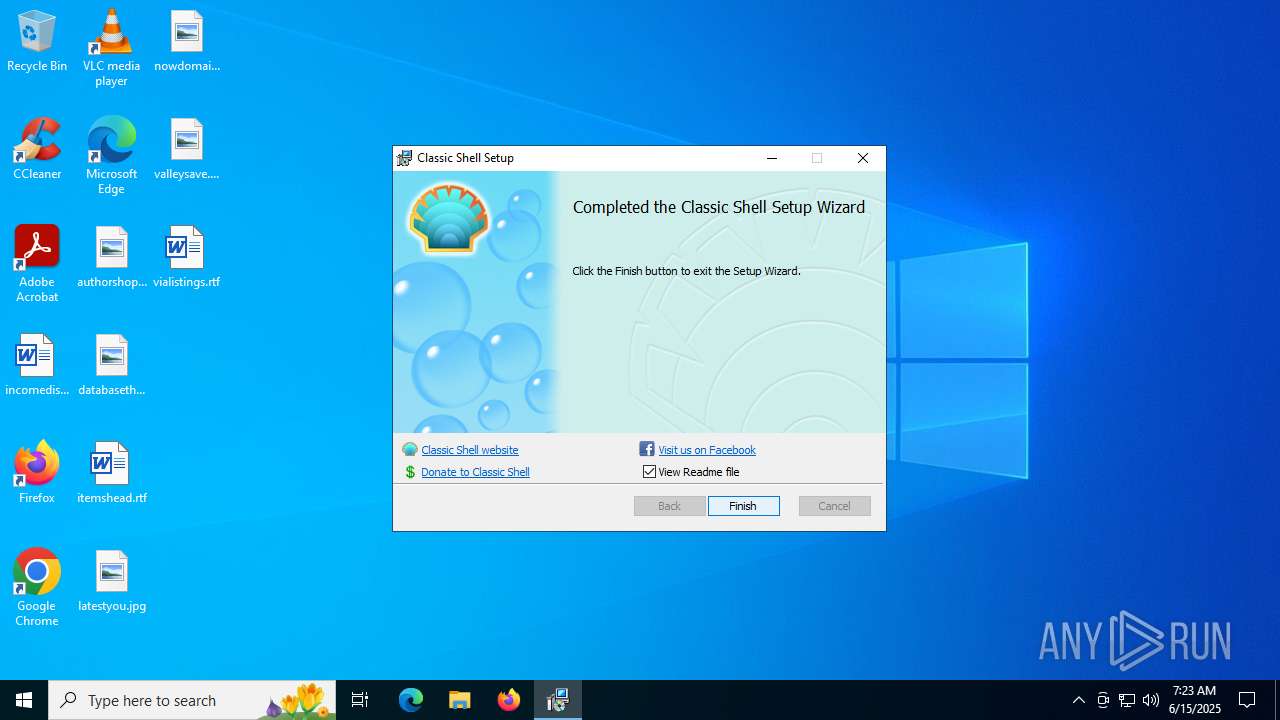Viewport: 1280px width, 720px height.
Task: Click the Classic Shell Setup taskbar item
Action: pos(558,700)
